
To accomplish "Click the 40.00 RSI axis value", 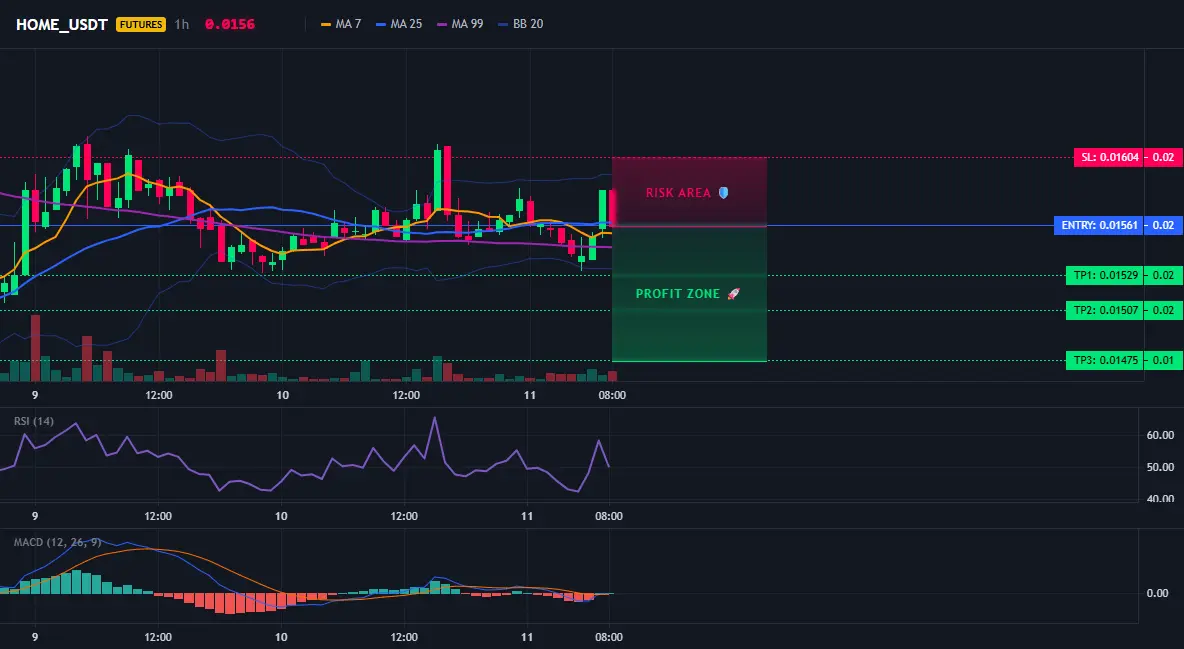I will pyautogui.click(x=1160, y=498).
